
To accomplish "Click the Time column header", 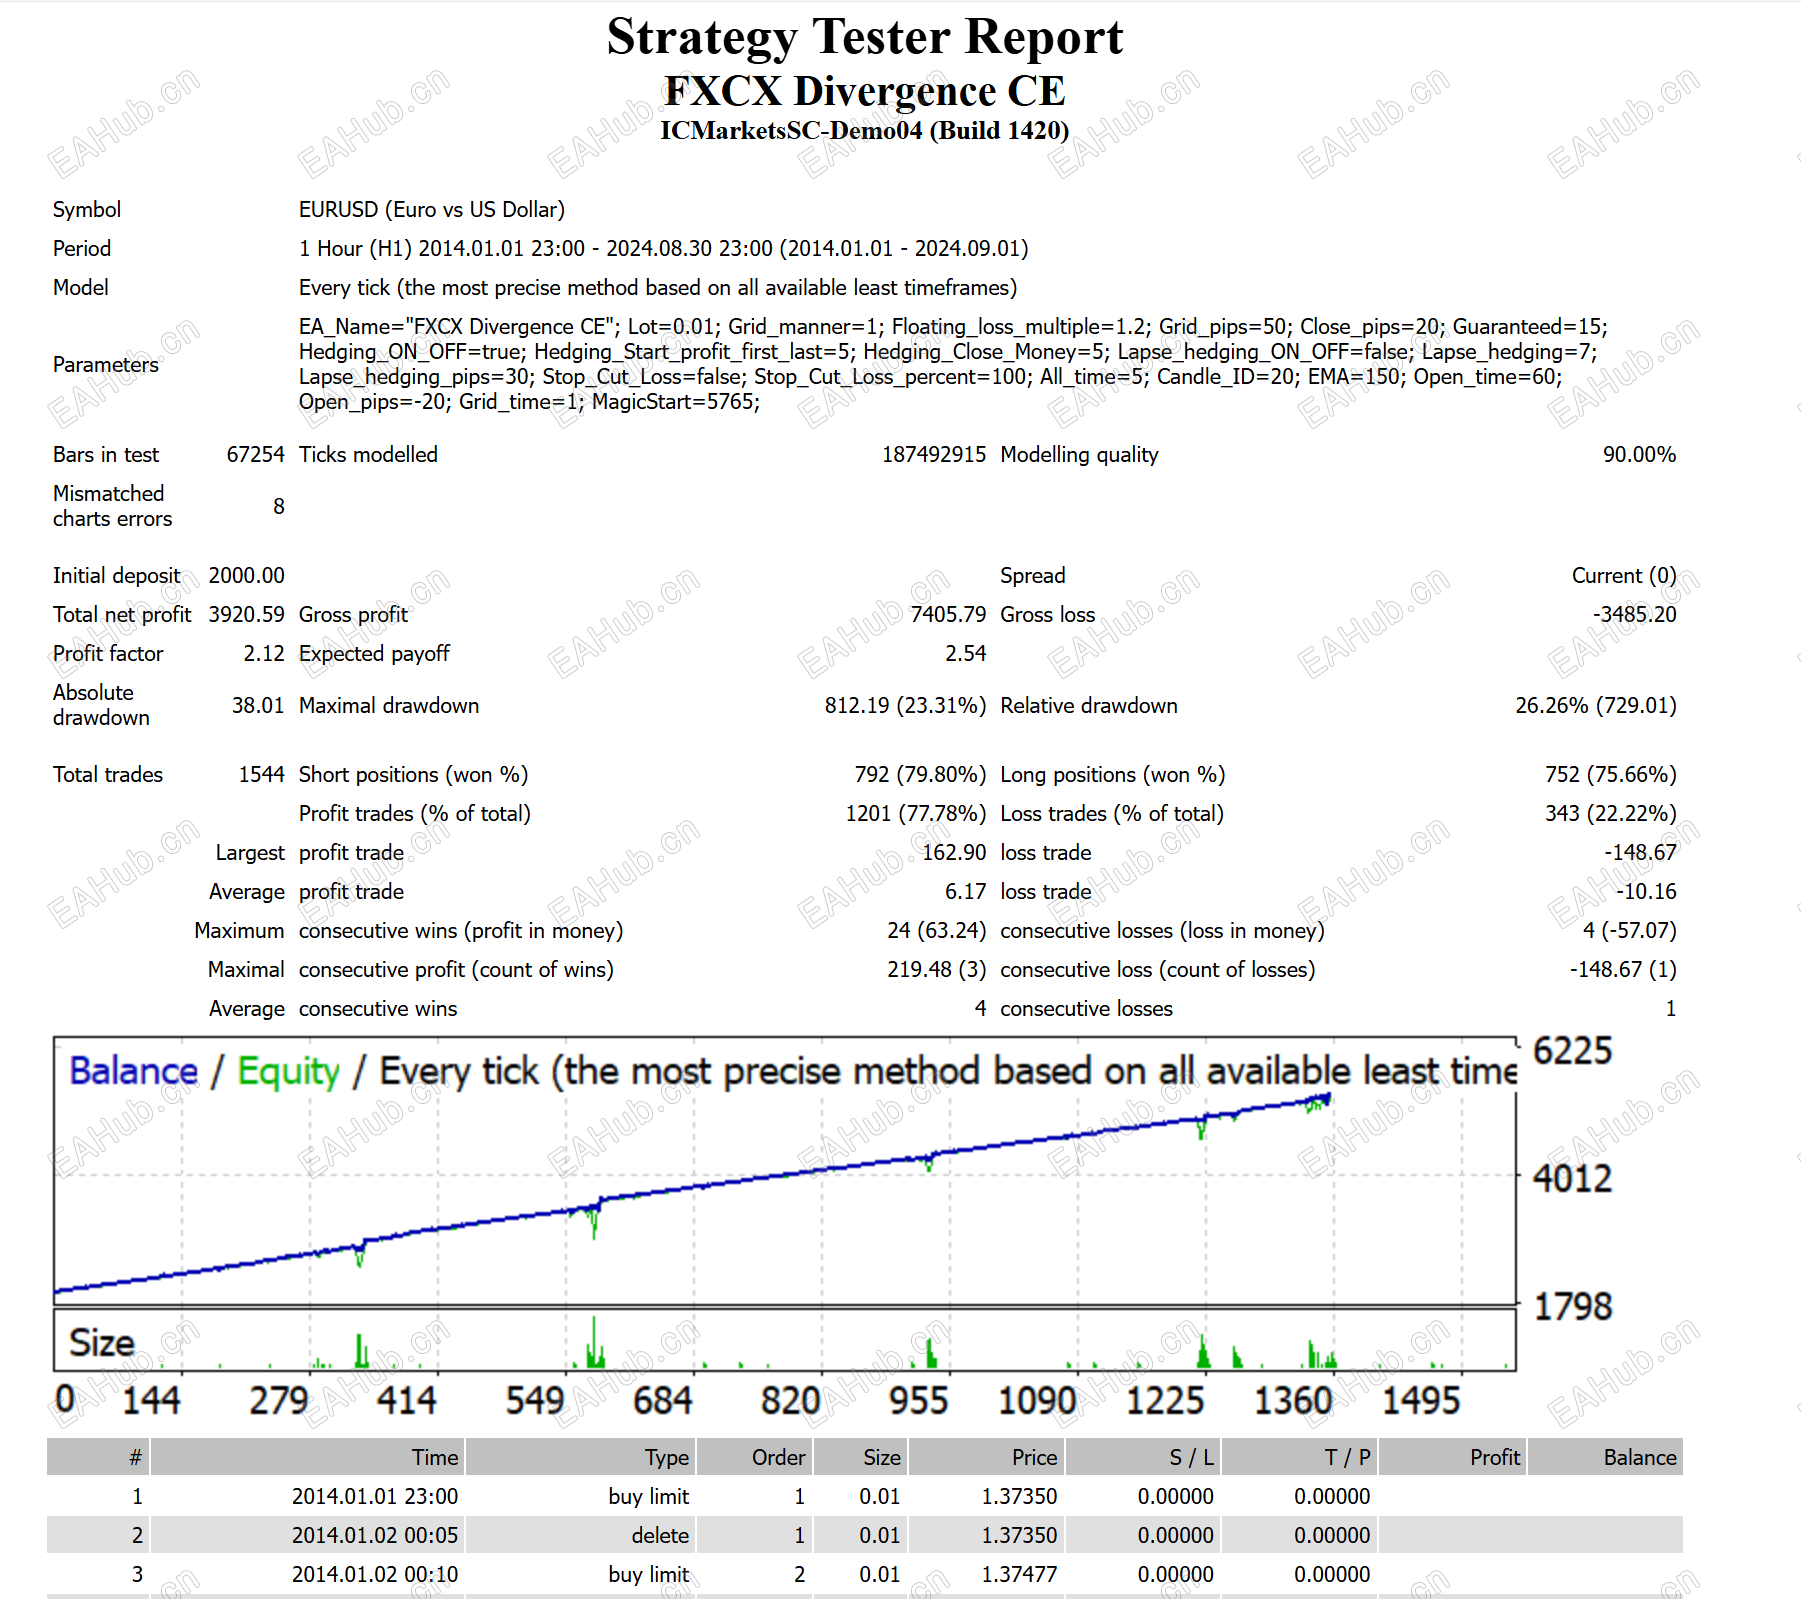I will tap(308, 1457).
